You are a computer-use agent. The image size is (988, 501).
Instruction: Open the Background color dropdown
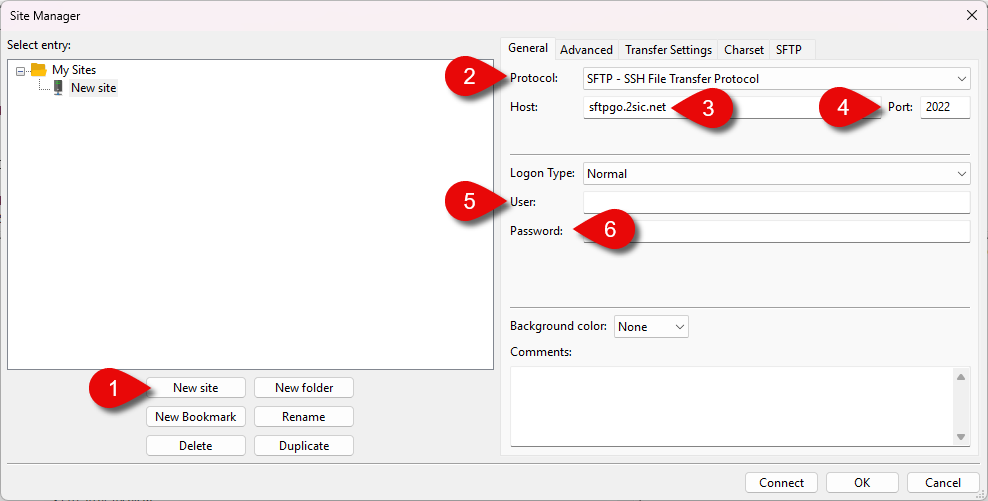tap(651, 326)
